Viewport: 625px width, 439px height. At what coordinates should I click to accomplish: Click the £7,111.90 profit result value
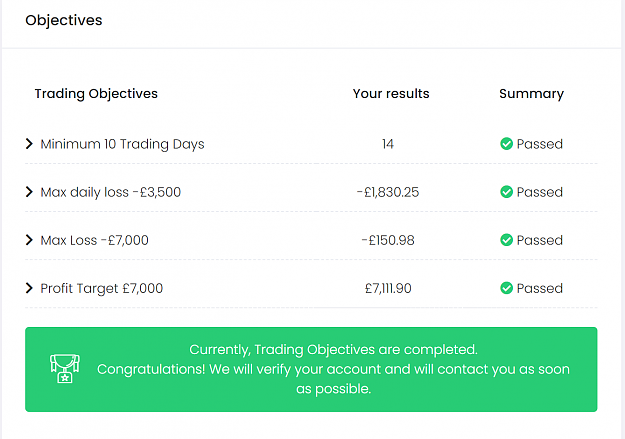(388, 288)
